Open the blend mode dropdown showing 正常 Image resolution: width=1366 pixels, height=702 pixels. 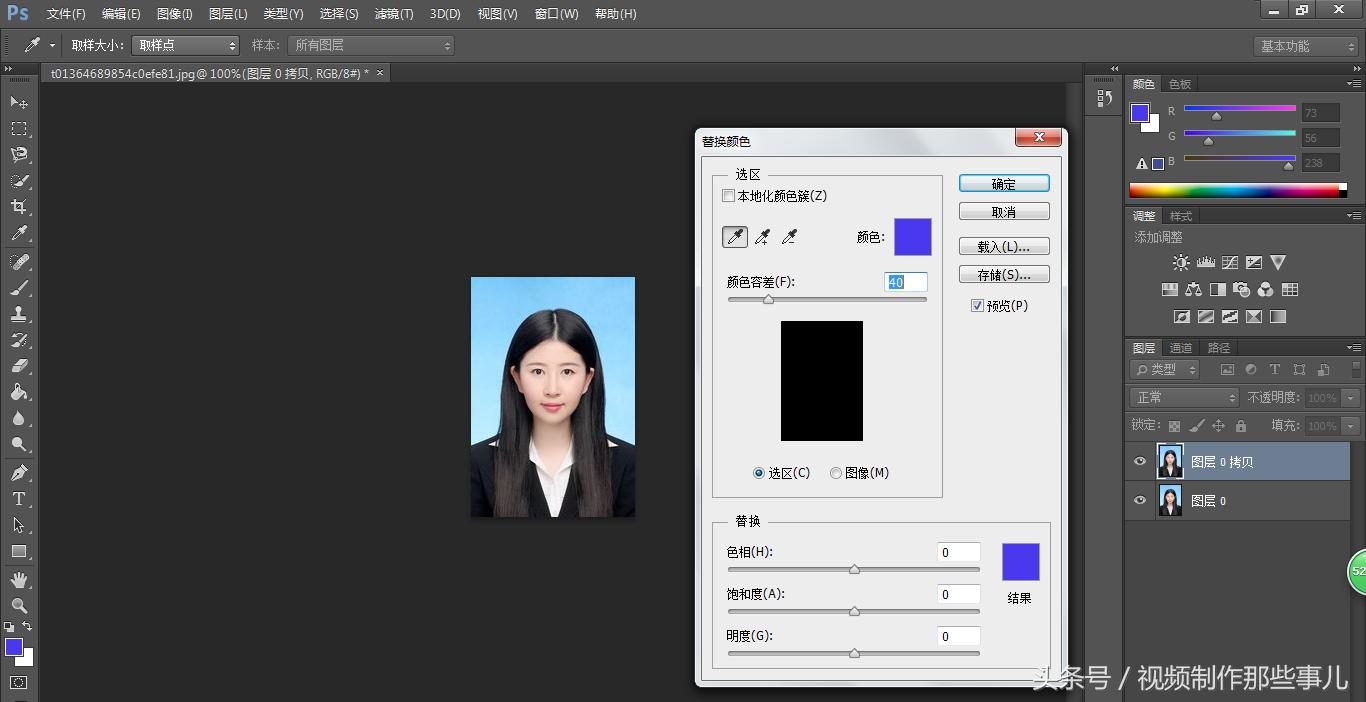click(1183, 397)
